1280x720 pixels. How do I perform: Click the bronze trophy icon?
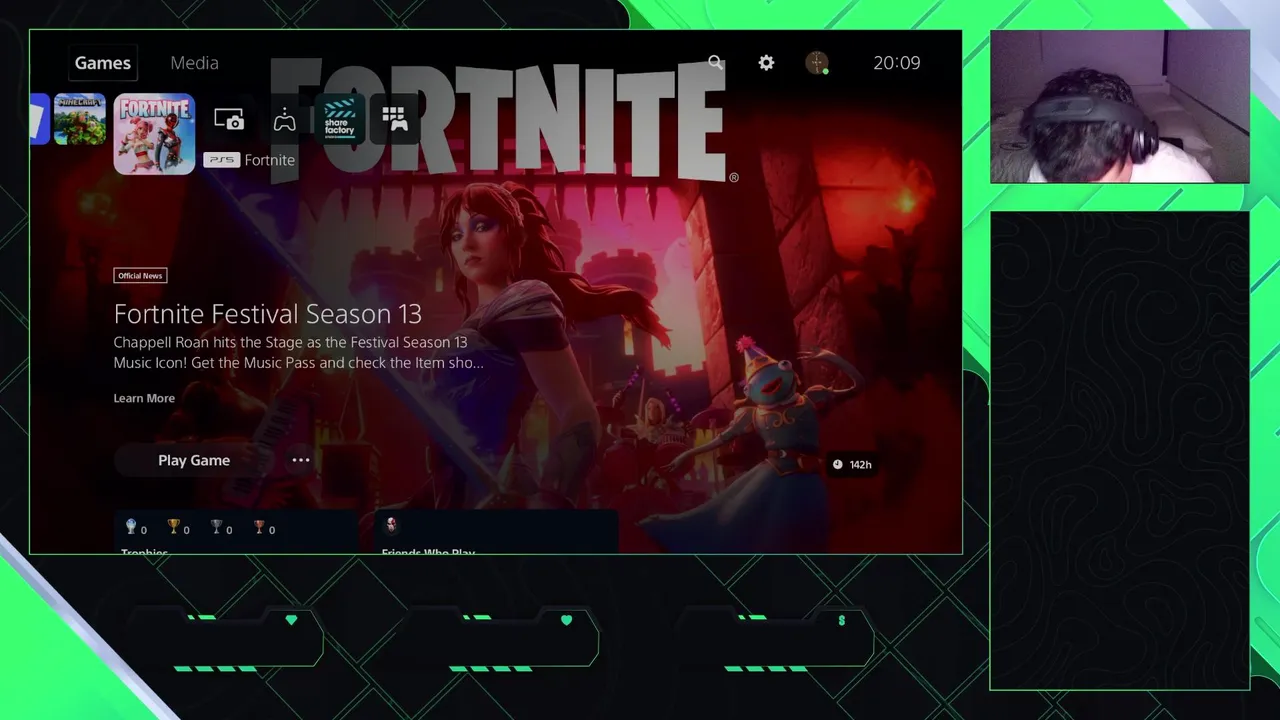[259, 526]
